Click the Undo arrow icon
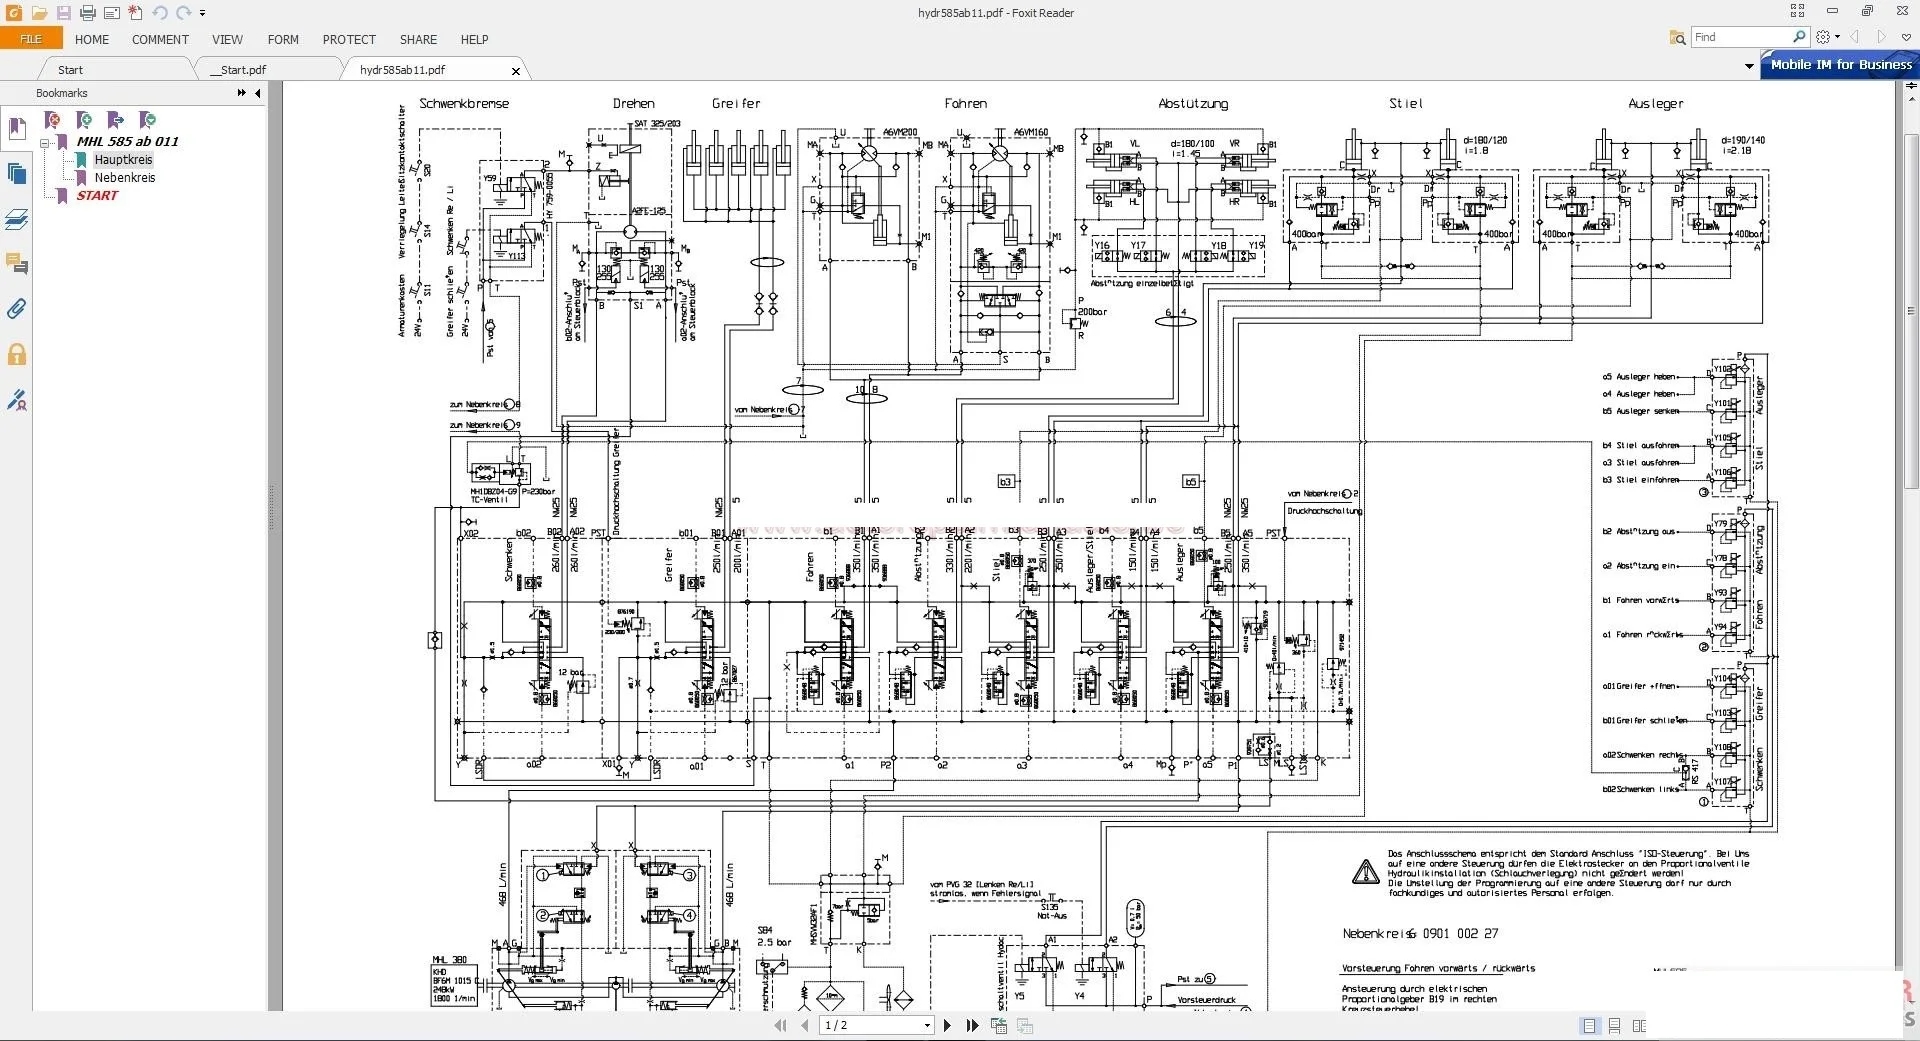The height and width of the screenshot is (1041, 1920). [x=159, y=13]
